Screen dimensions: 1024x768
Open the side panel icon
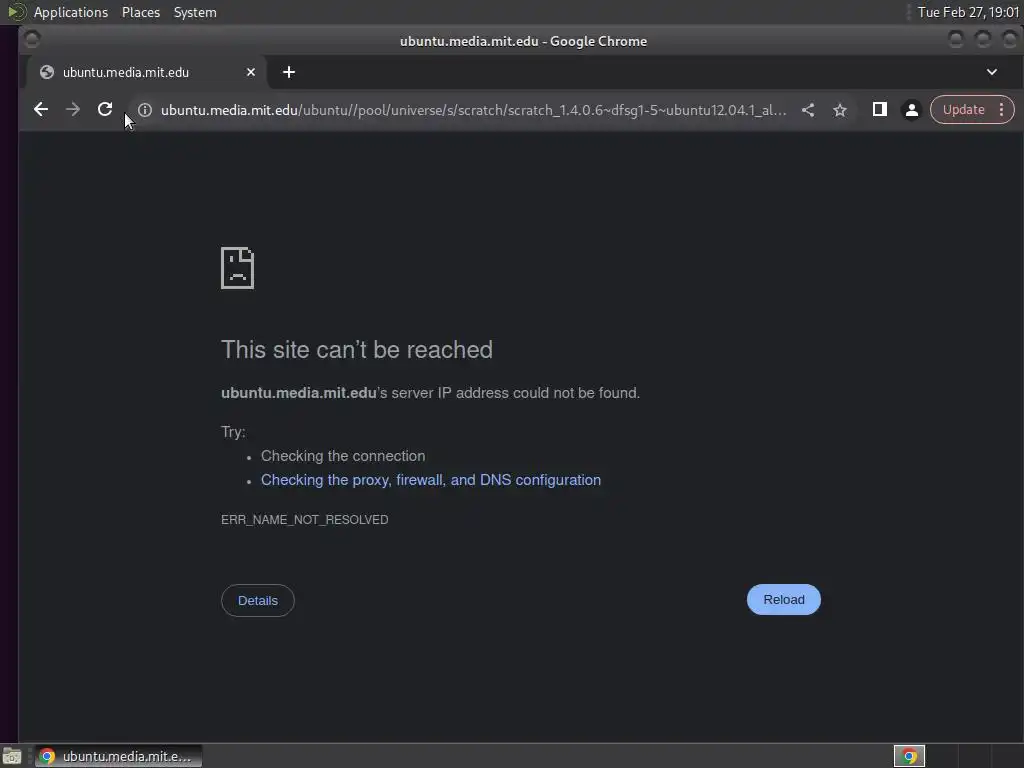tap(880, 110)
